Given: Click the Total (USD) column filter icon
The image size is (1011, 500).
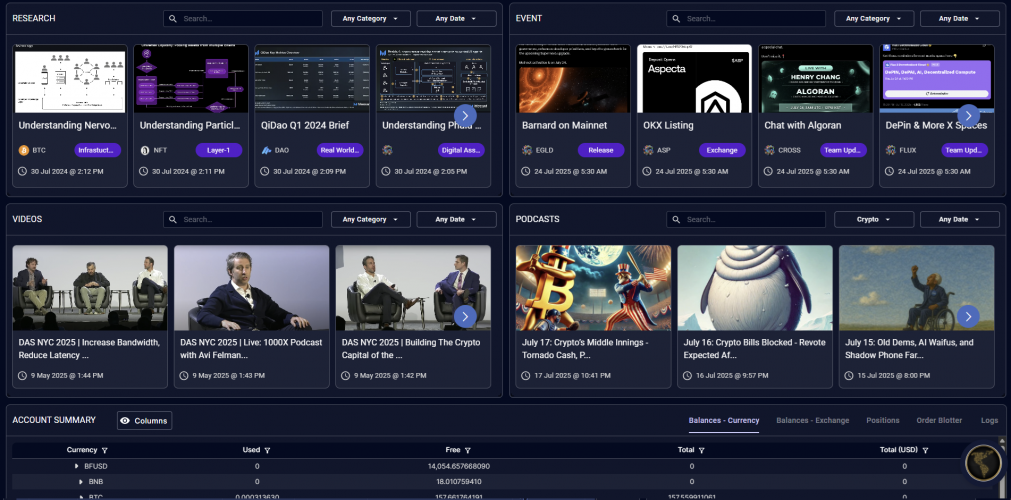Looking at the screenshot, I should pyautogui.click(x=925, y=450).
